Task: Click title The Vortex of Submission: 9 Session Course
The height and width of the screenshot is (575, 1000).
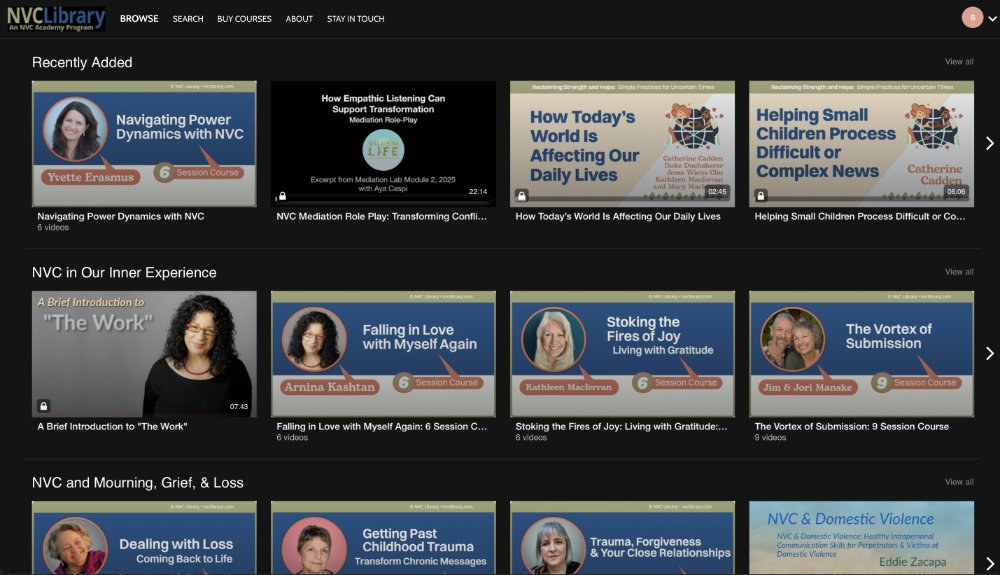Action: (851, 426)
